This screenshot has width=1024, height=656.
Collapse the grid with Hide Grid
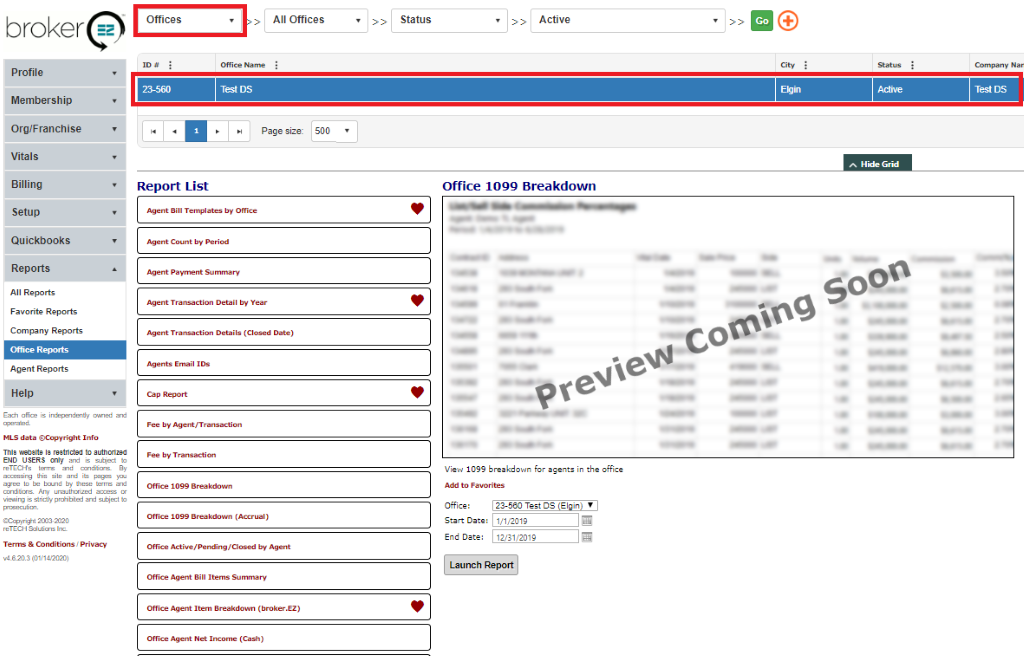click(x=878, y=164)
